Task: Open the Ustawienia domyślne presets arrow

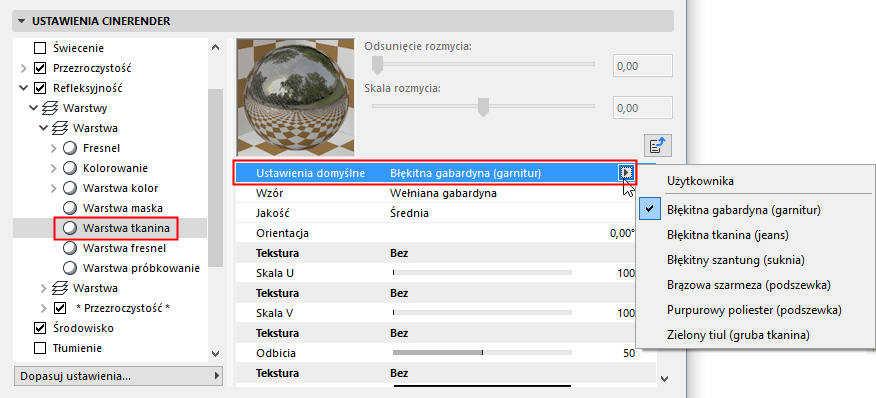Action: tap(627, 173)
